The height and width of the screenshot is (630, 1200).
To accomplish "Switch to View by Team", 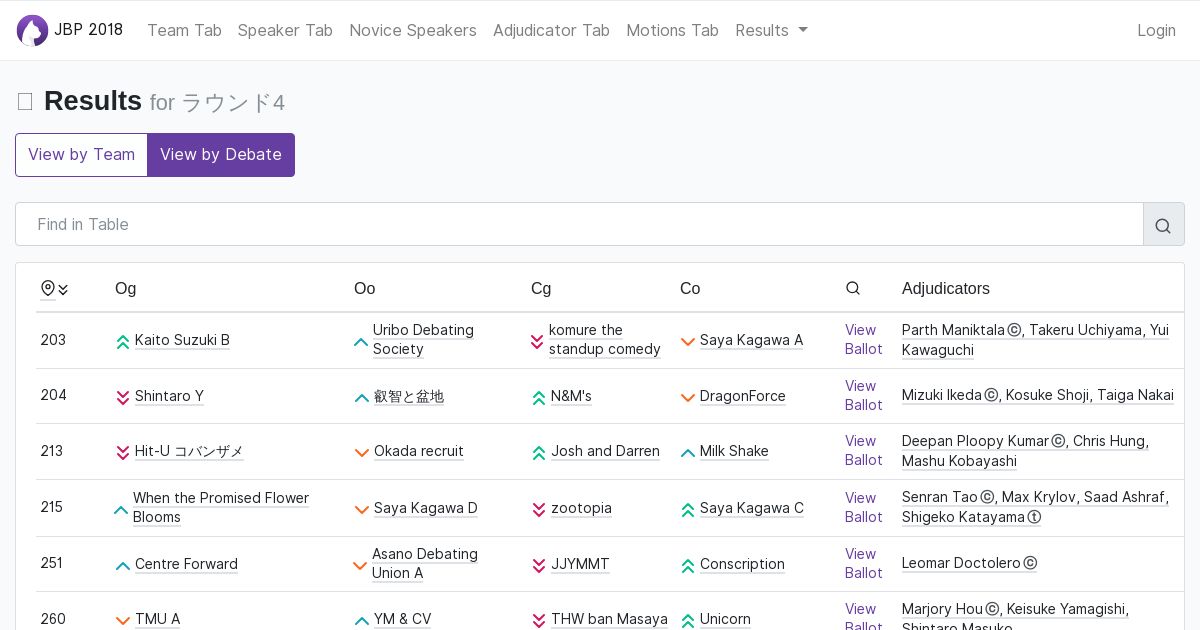I will pos(81,155).
